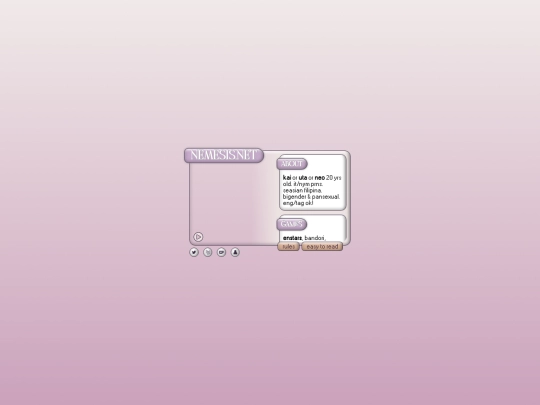Select the ABOUT section label
Viewport: 540px width, 405px height.
coord(292,164)
